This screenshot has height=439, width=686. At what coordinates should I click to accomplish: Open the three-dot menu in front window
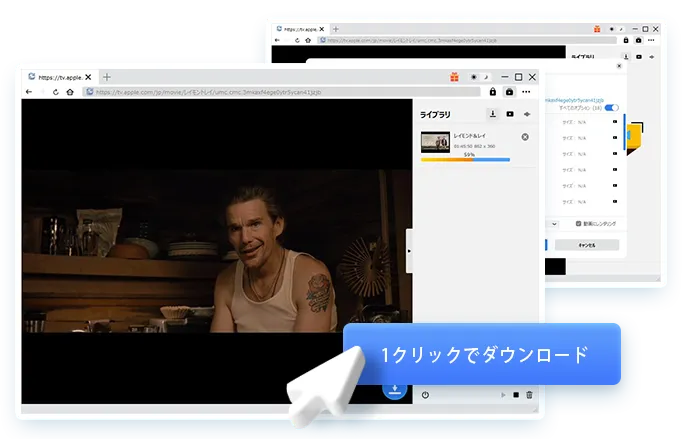tap(526, 92)
